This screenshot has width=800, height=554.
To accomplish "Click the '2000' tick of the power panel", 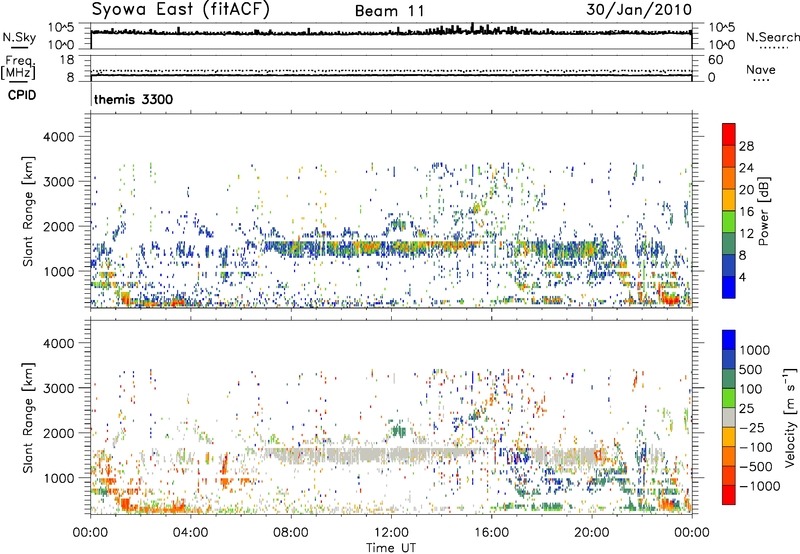I will [x=58, y=226].
